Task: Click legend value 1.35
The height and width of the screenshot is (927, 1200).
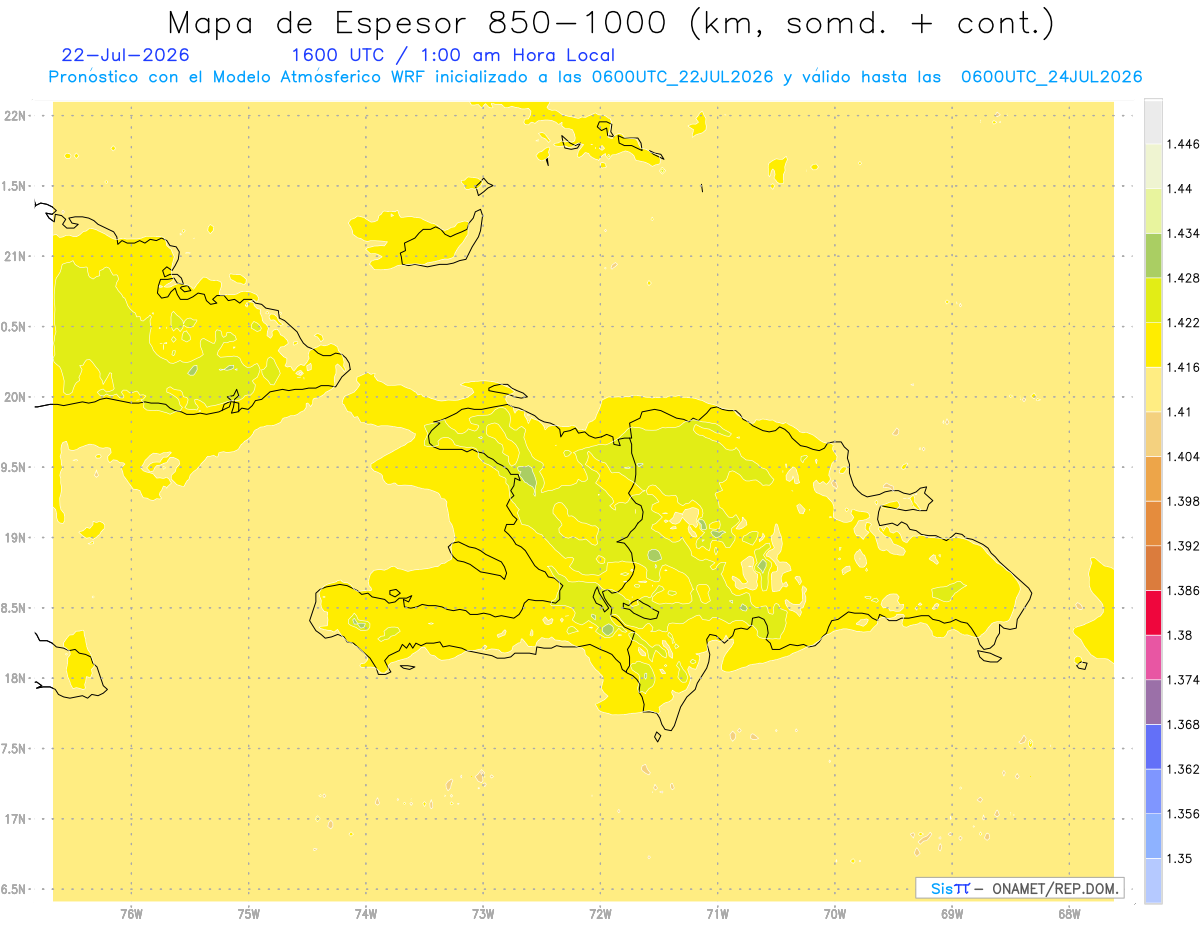Action: [1179, 858]
